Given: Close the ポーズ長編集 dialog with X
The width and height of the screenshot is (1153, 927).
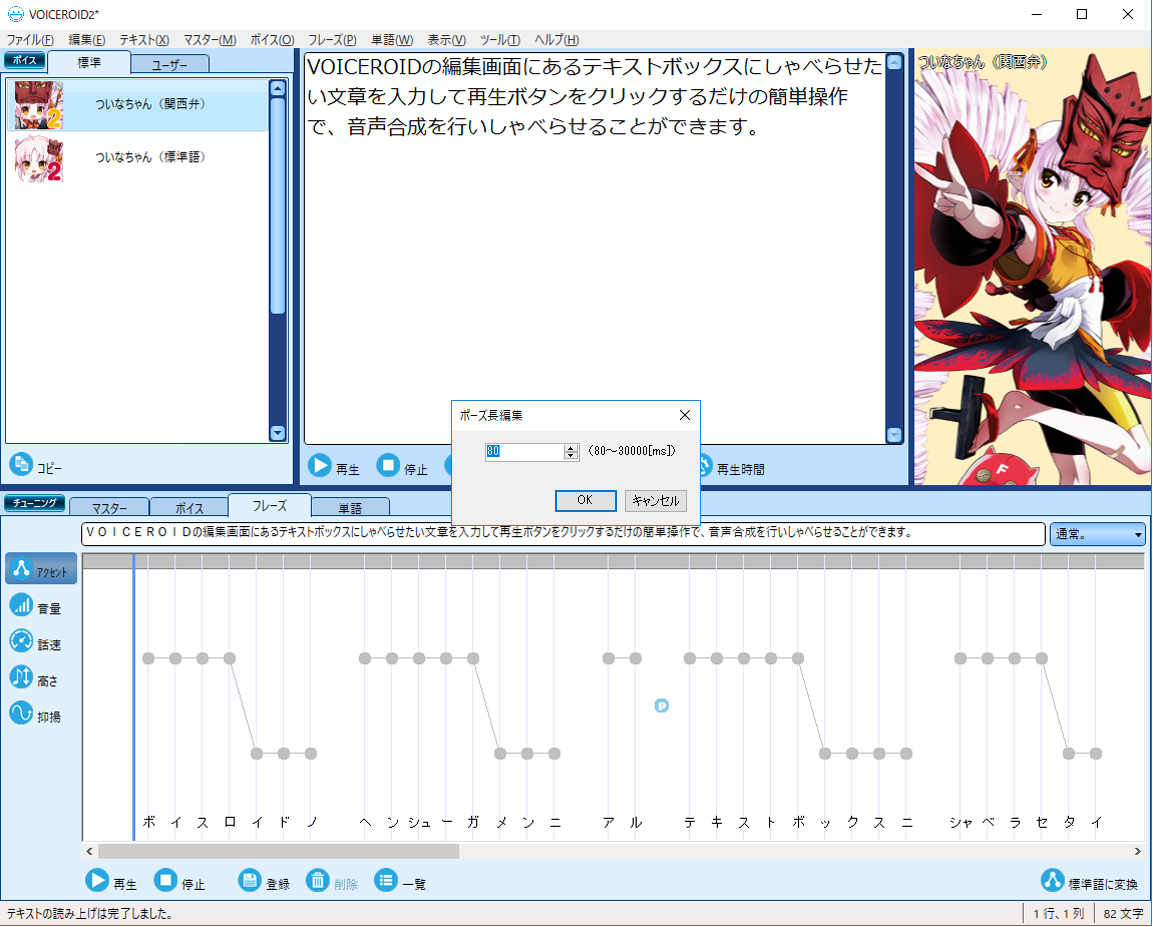Looking at the screenshot, I should coord(685,415).
